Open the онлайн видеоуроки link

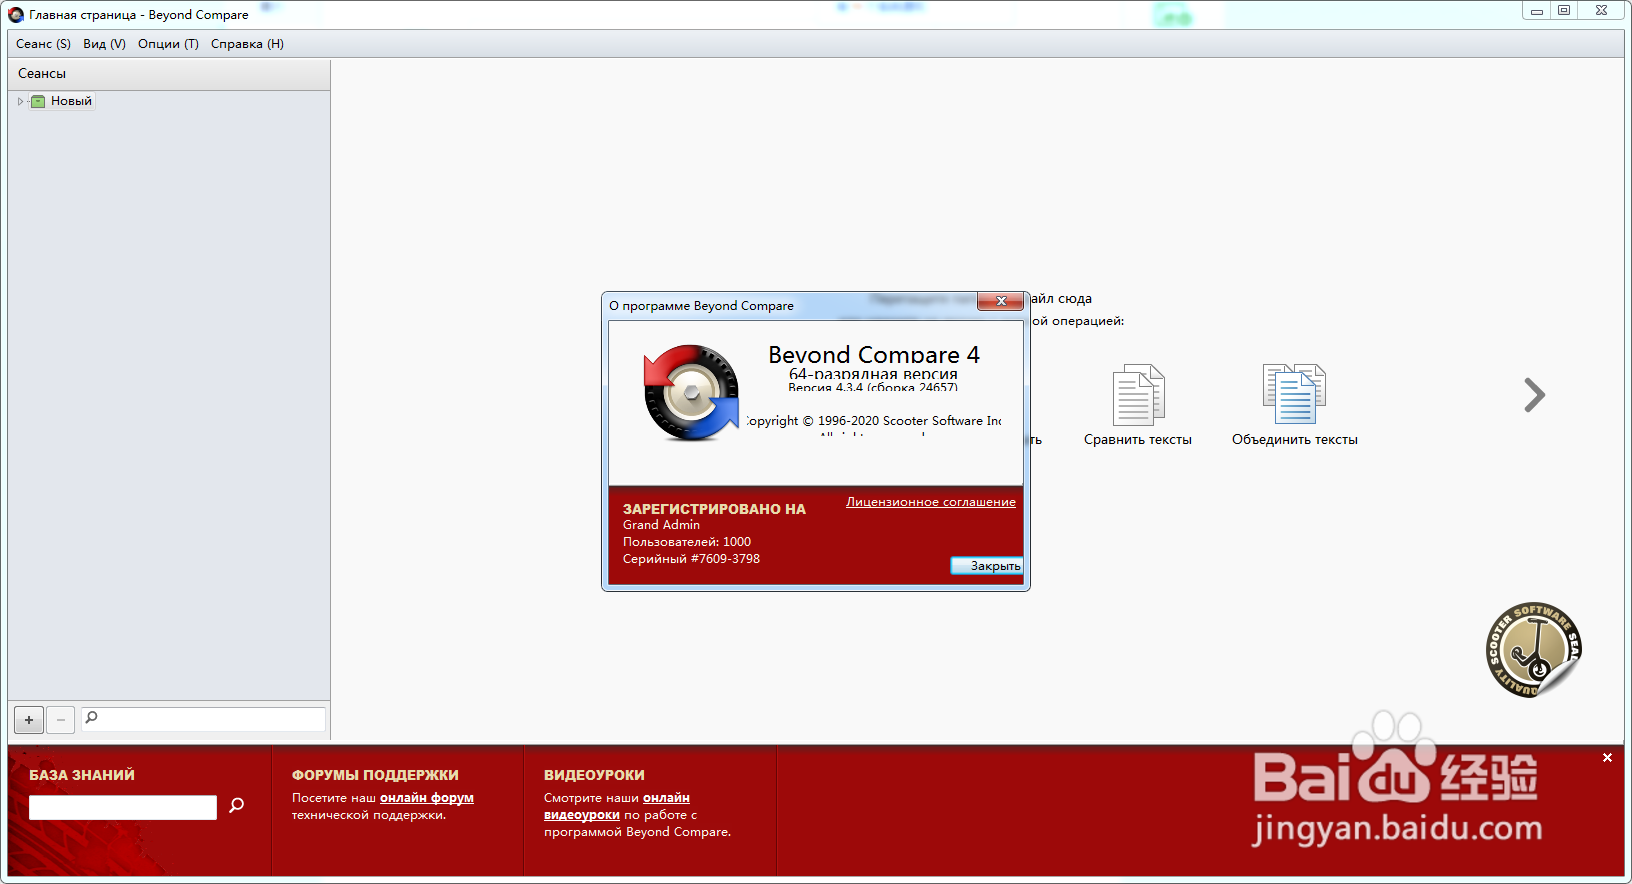617,806
